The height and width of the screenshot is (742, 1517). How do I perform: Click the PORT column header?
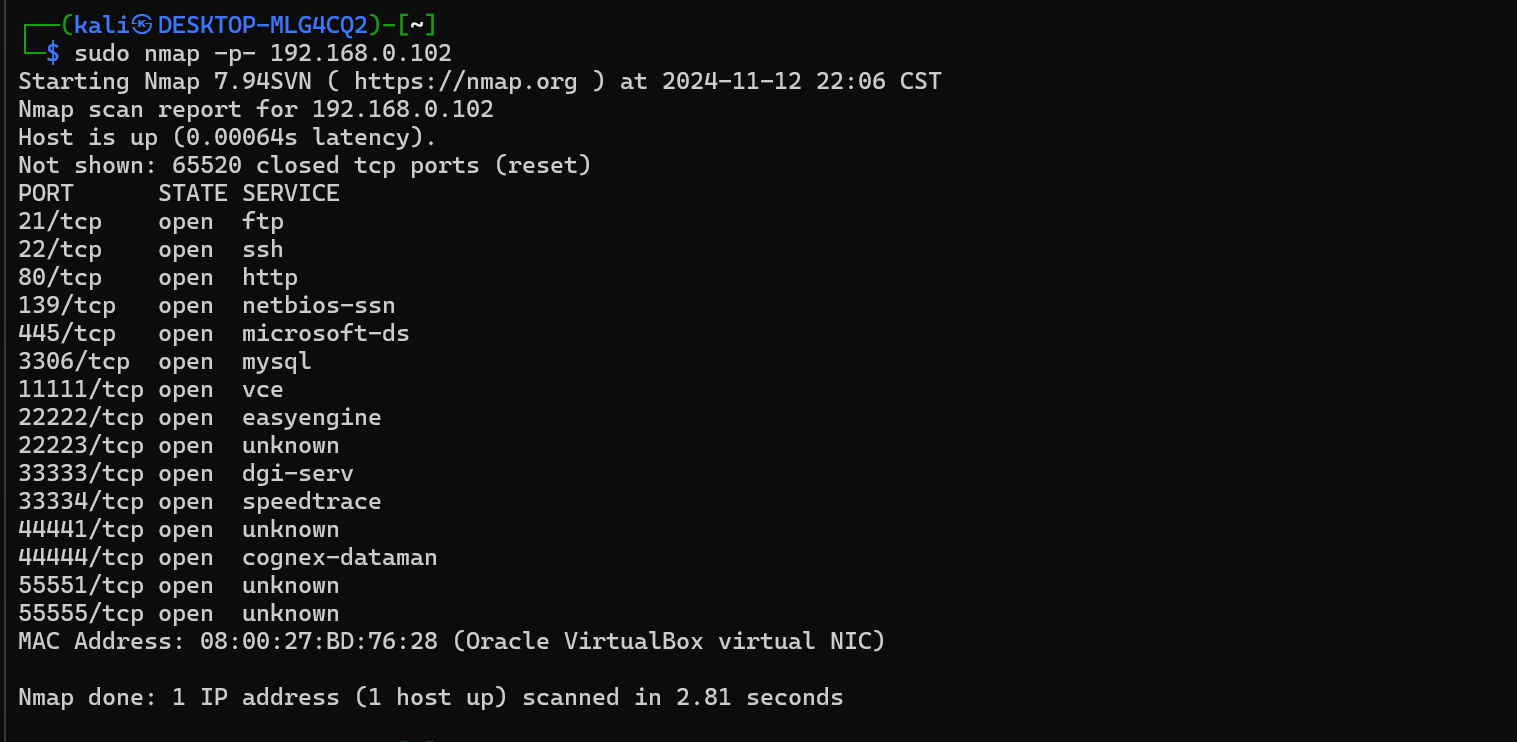(x=46, y=193)
